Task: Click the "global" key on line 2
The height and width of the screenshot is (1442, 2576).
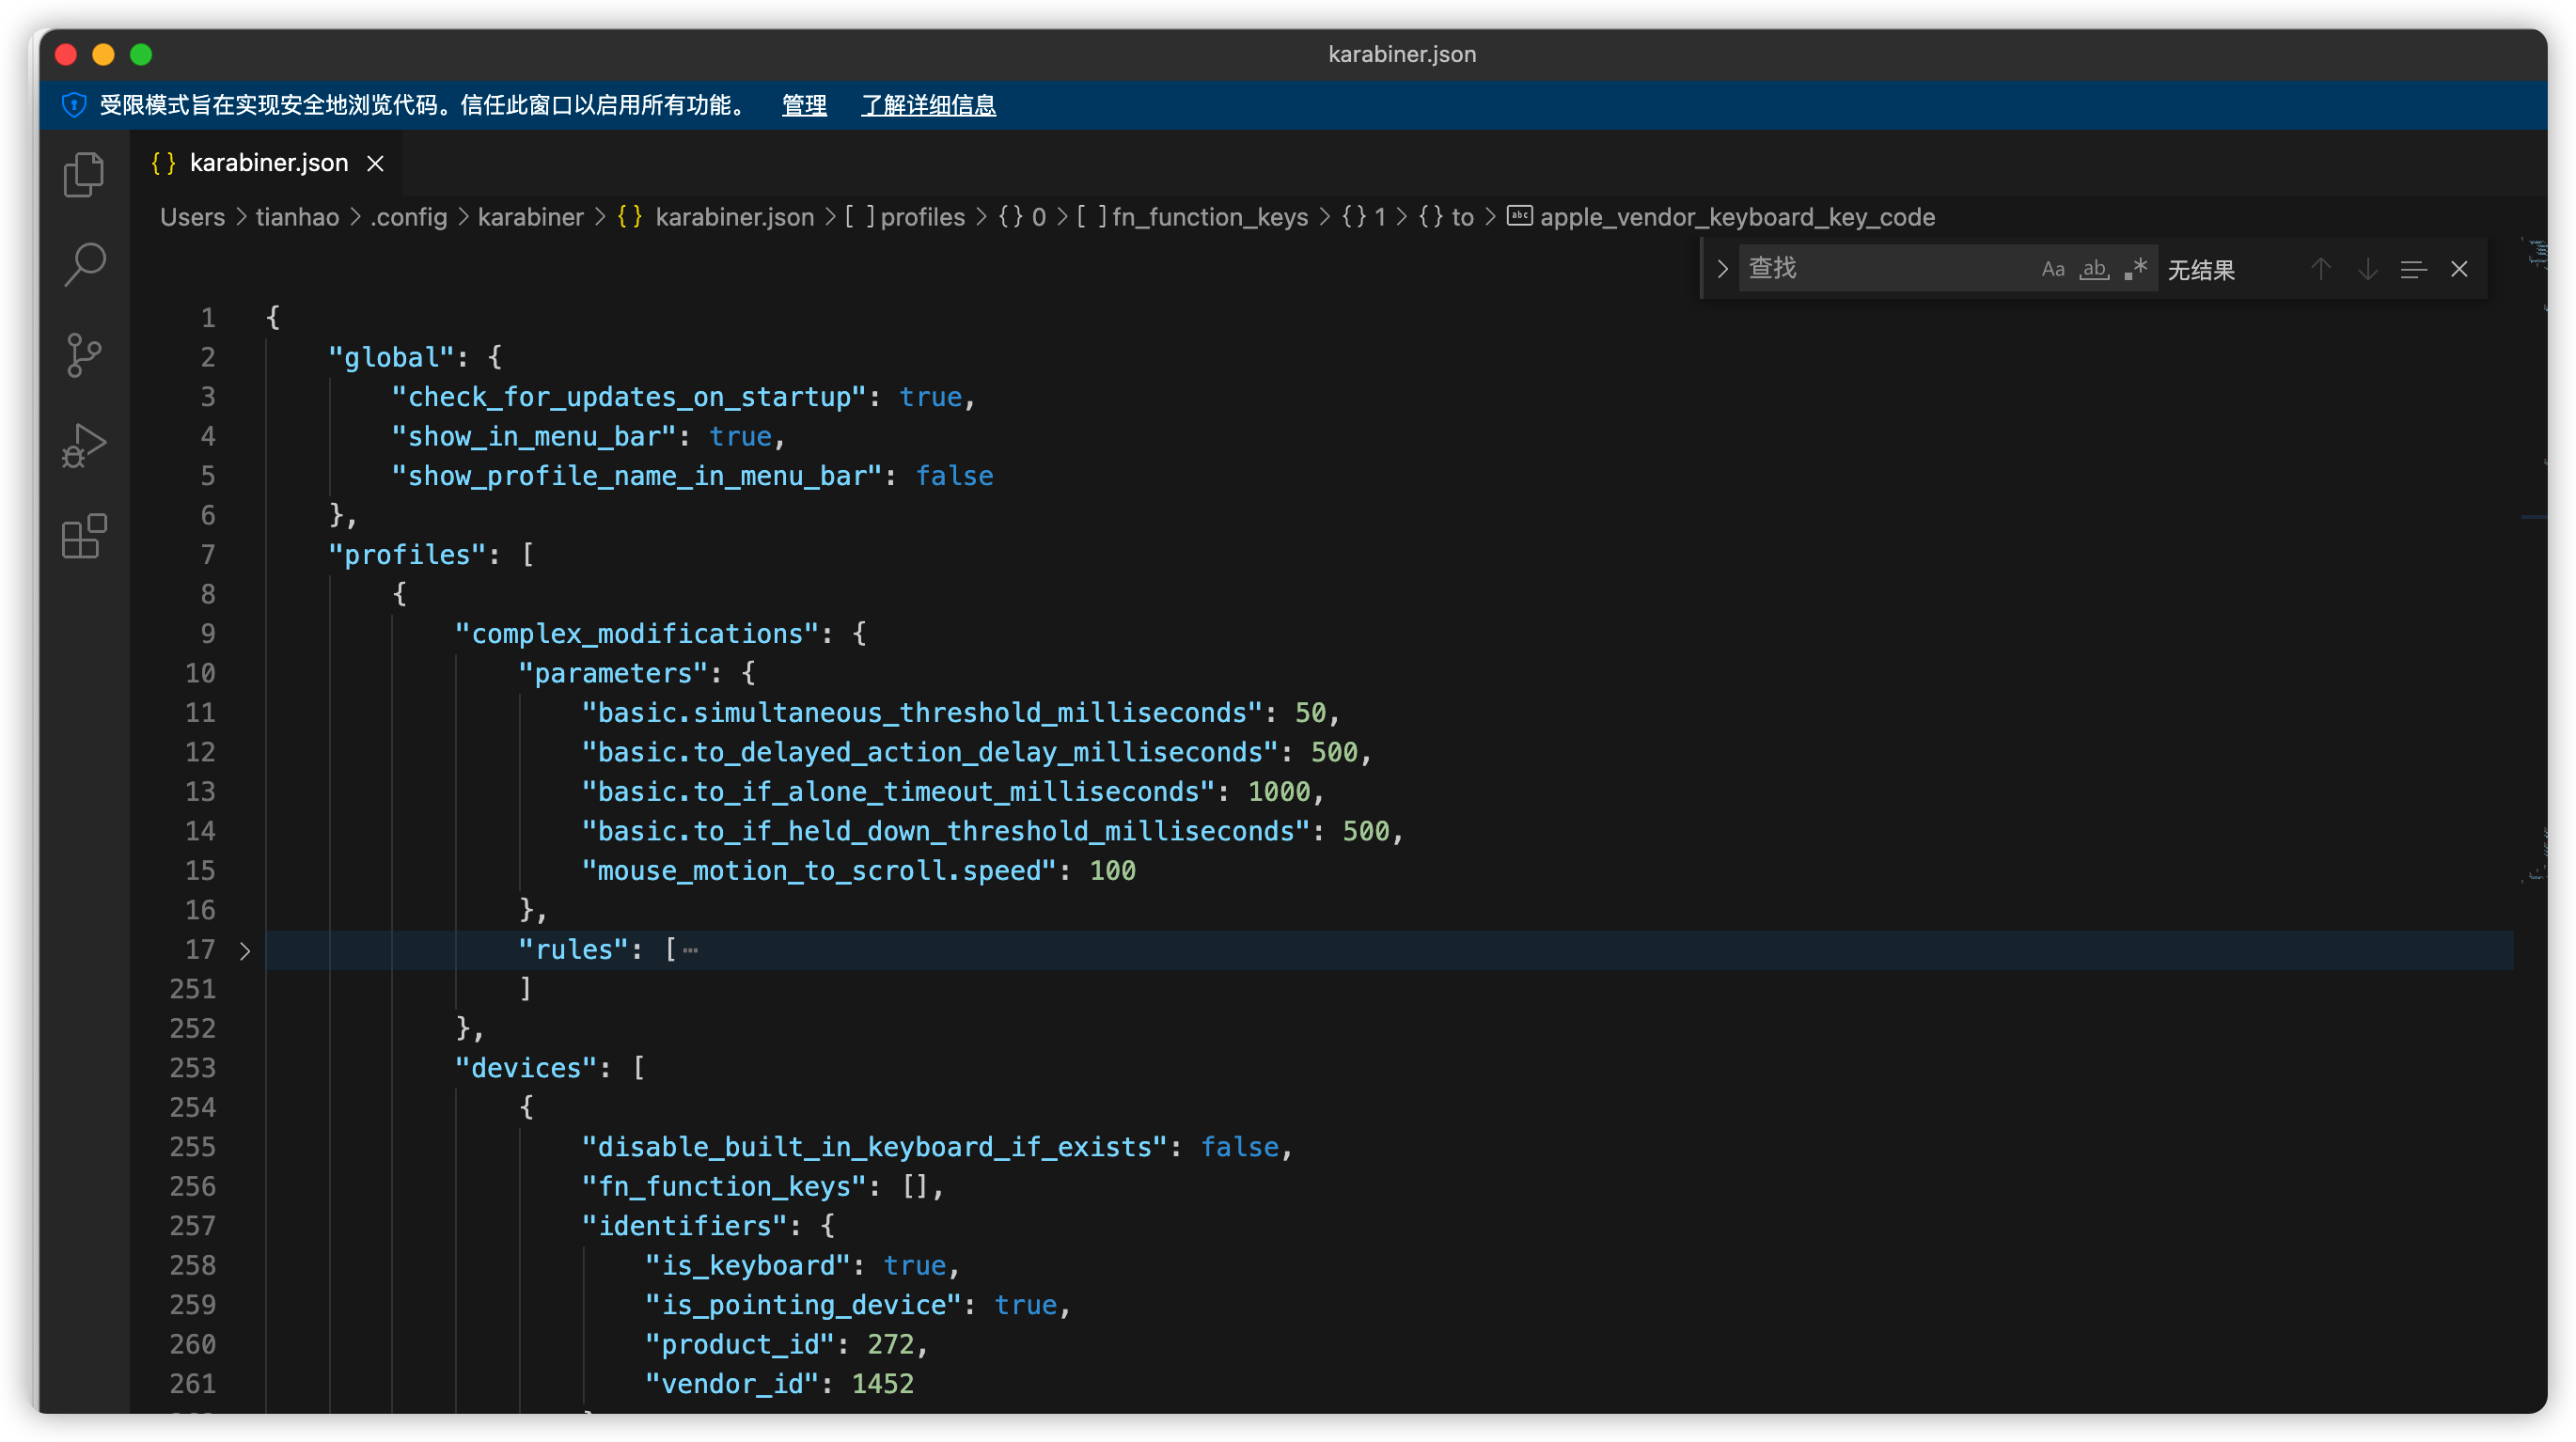Action: pyautogui.click(x=392, y=358)
